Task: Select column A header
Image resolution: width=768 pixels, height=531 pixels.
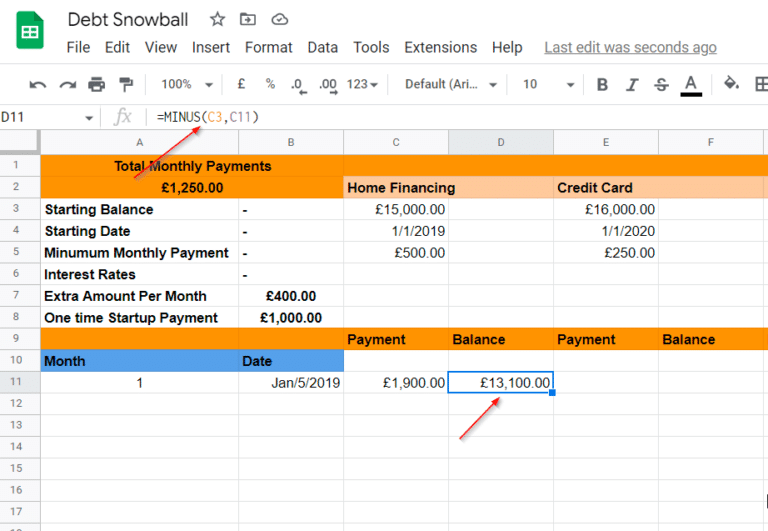Action: pos(140,143)
